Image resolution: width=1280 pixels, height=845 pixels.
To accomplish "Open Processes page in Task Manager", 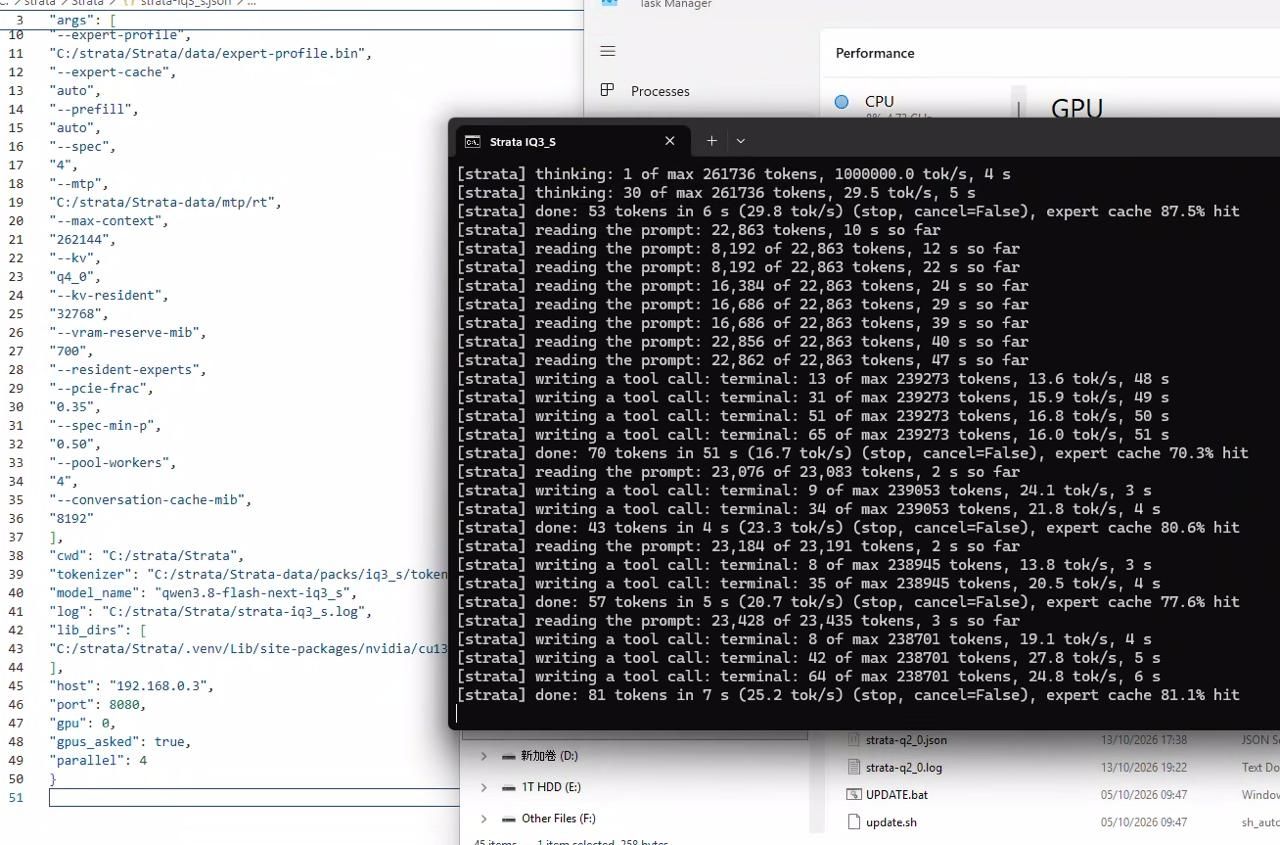I will pyautogui.click(x=660, y=91).
